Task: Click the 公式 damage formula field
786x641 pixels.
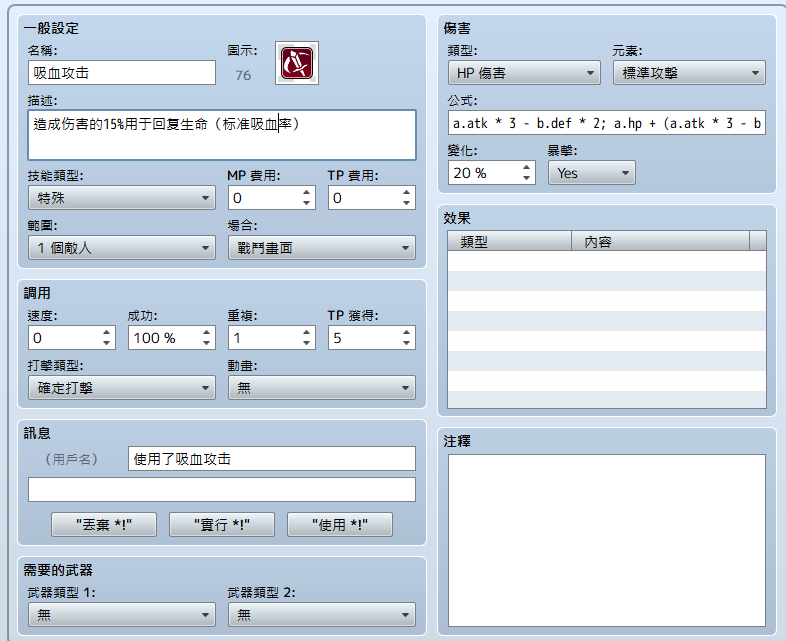Action: 607,123
